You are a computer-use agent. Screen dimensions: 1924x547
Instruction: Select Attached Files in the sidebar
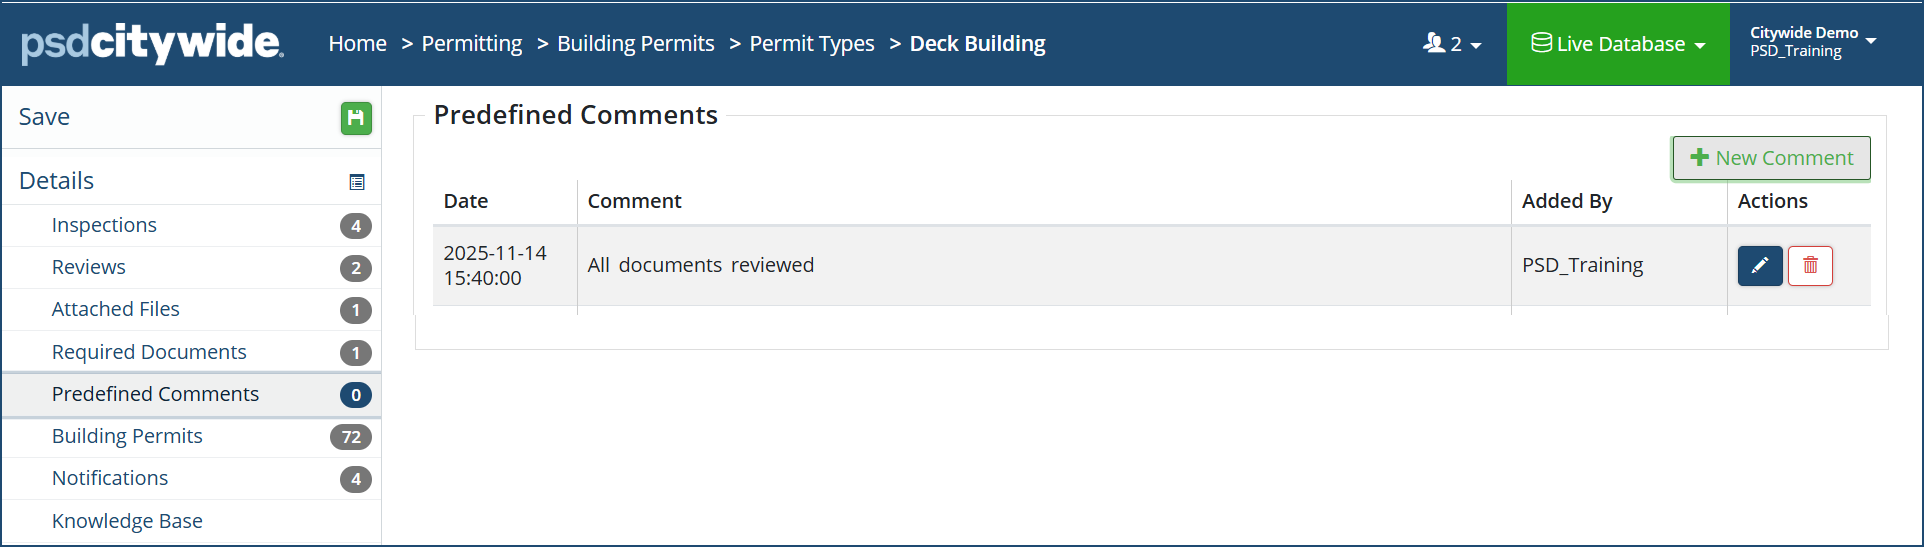click(116, 309)
